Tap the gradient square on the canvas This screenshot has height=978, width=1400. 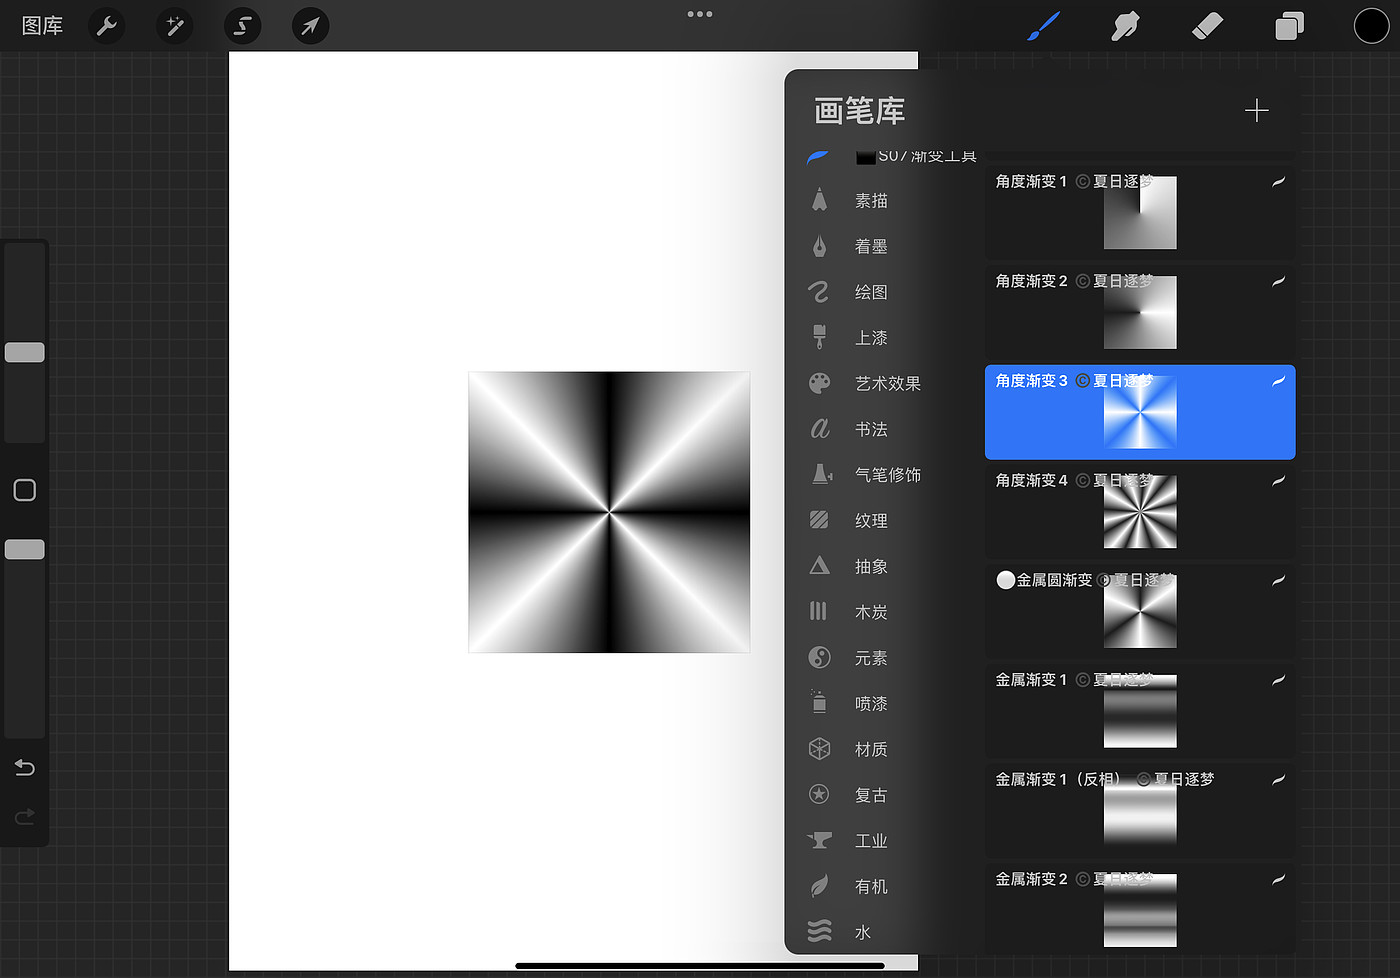[x=609, y=512]
